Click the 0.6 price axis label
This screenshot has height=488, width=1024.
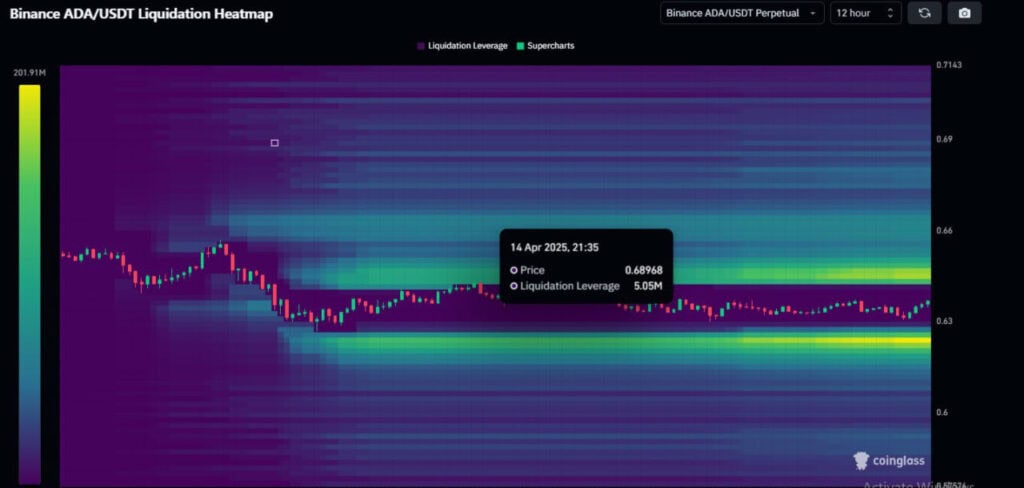click(941, 412)
